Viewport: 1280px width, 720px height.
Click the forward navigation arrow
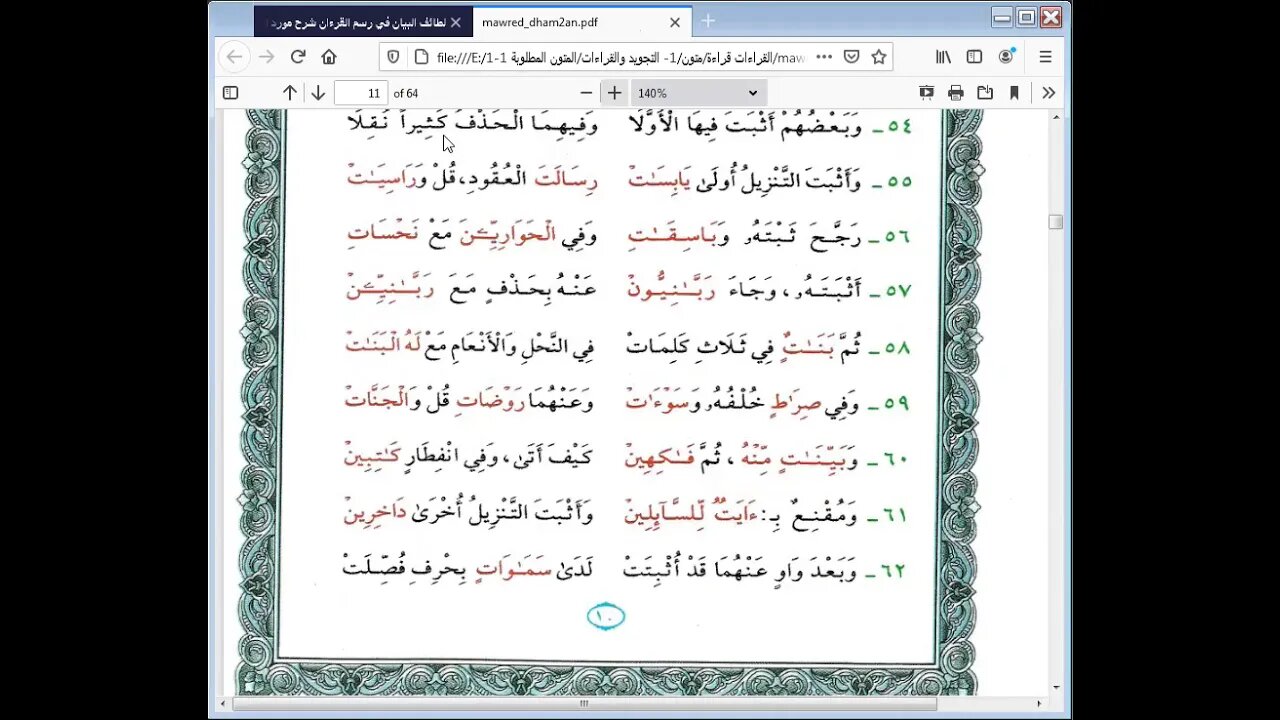click(x=266, y=57)
